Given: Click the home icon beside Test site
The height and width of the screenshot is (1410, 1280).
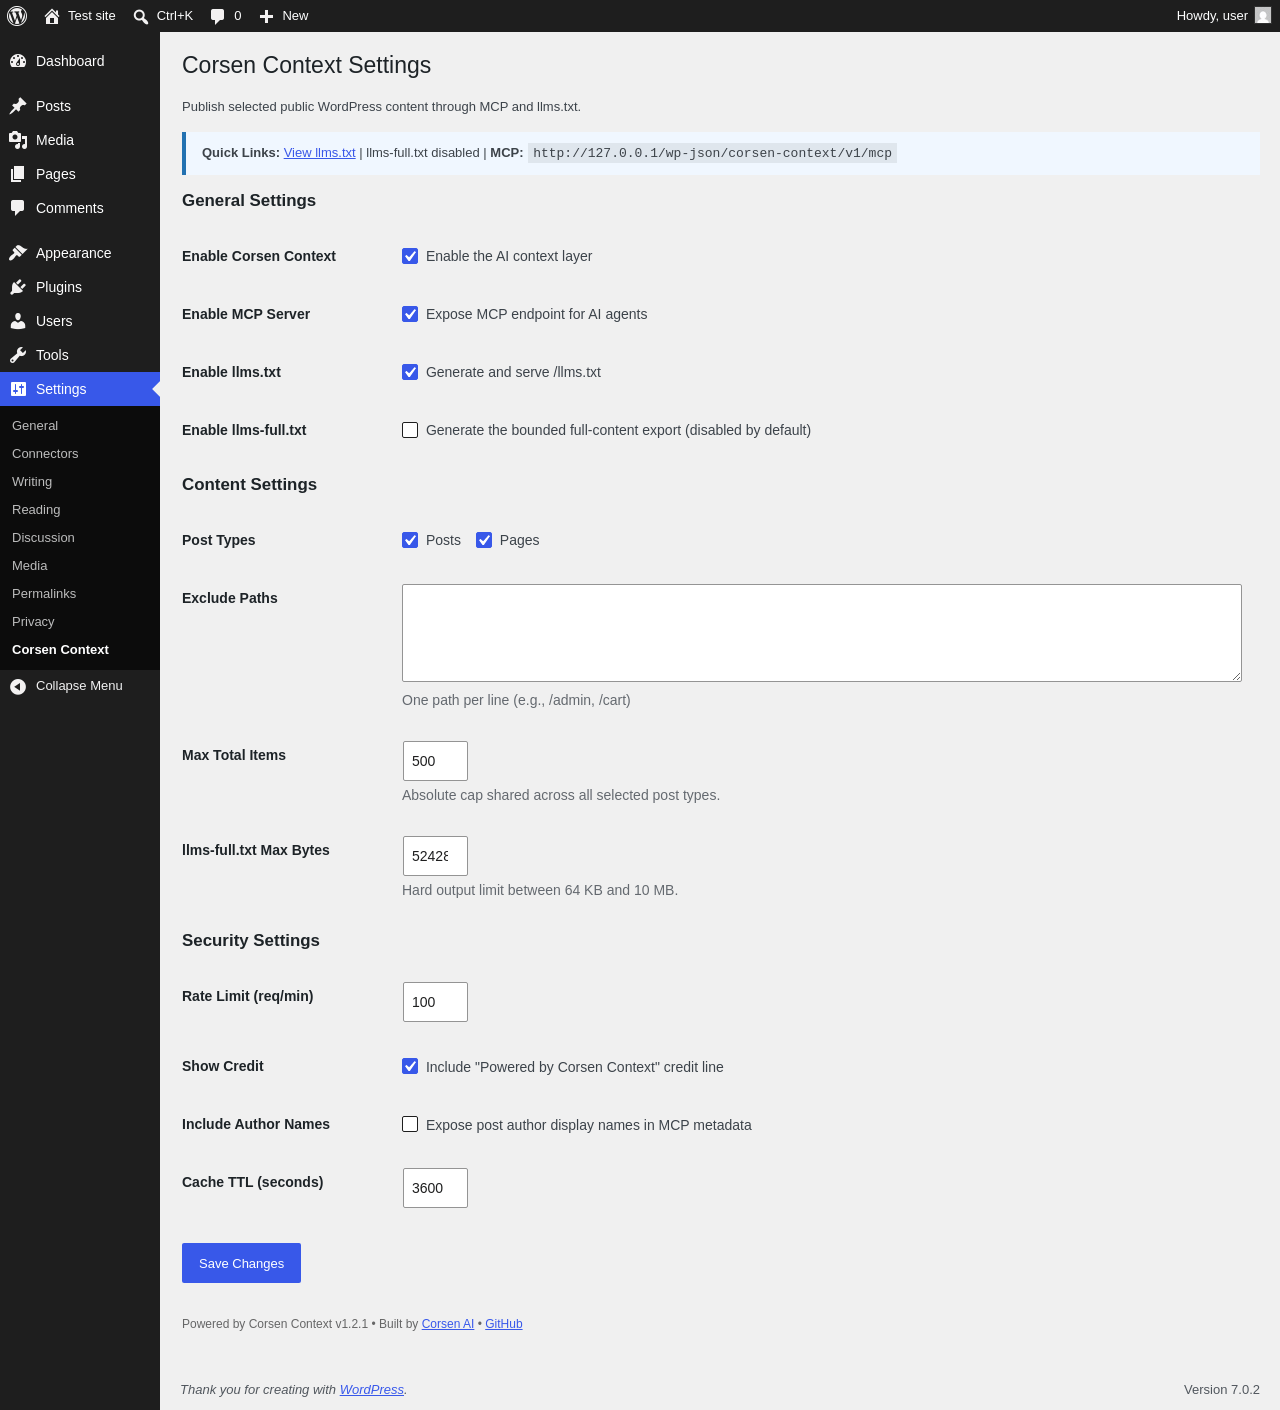Looking at the screenshot, I should (x=52, y=16).
